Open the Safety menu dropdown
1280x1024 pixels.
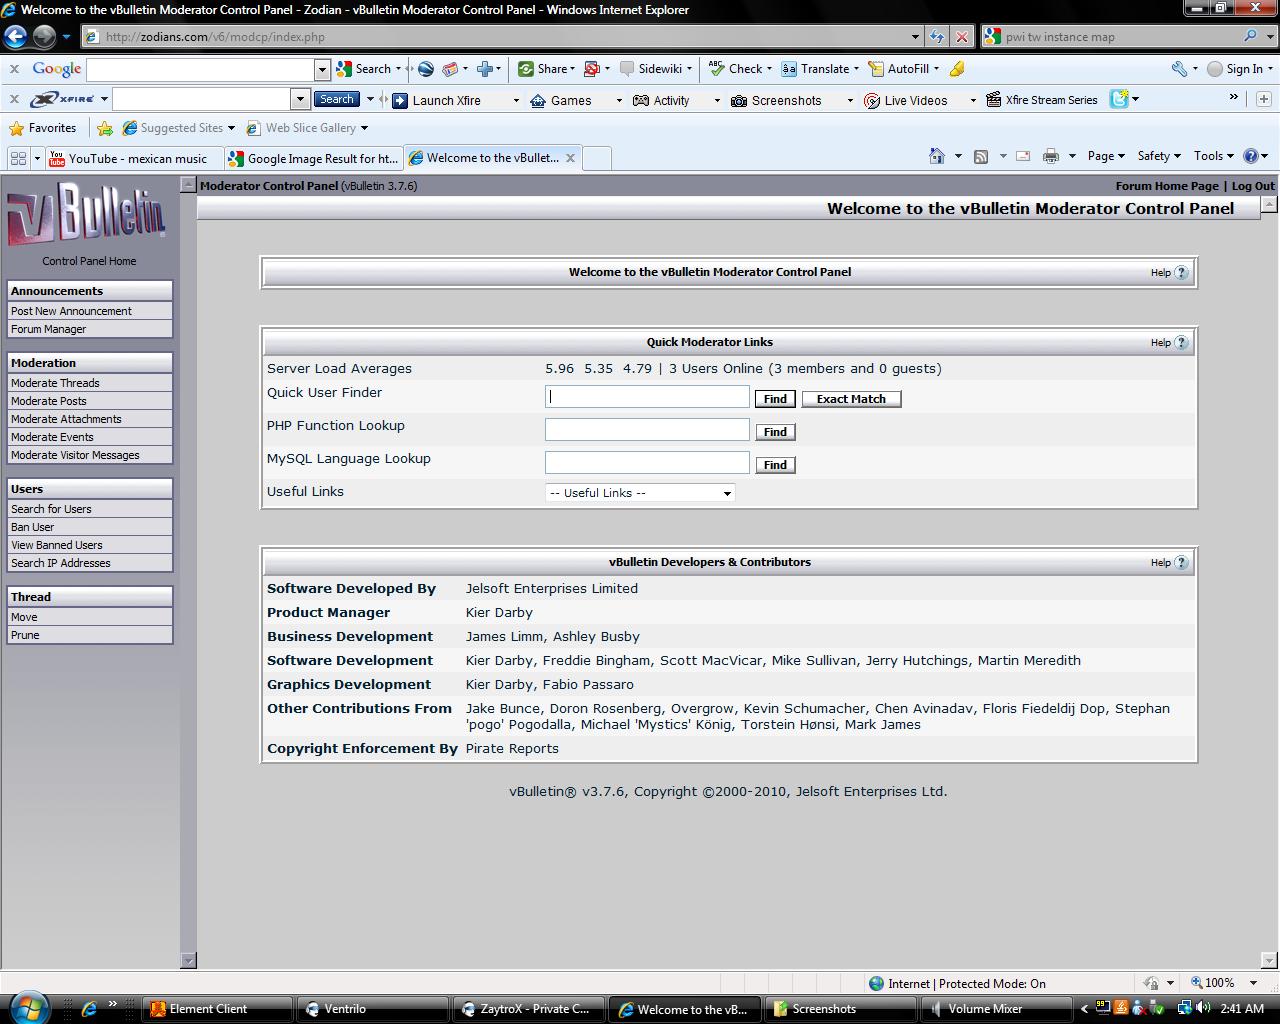tap(1159, 156)
